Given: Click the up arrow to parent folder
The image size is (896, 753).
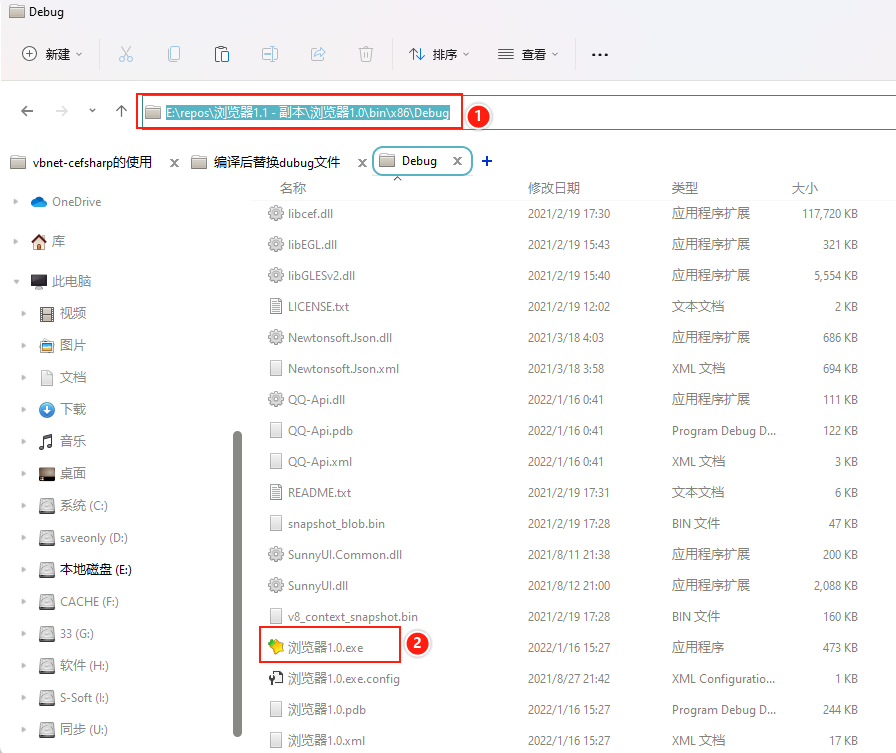Looking at the screenshot, I should point(120,112).
